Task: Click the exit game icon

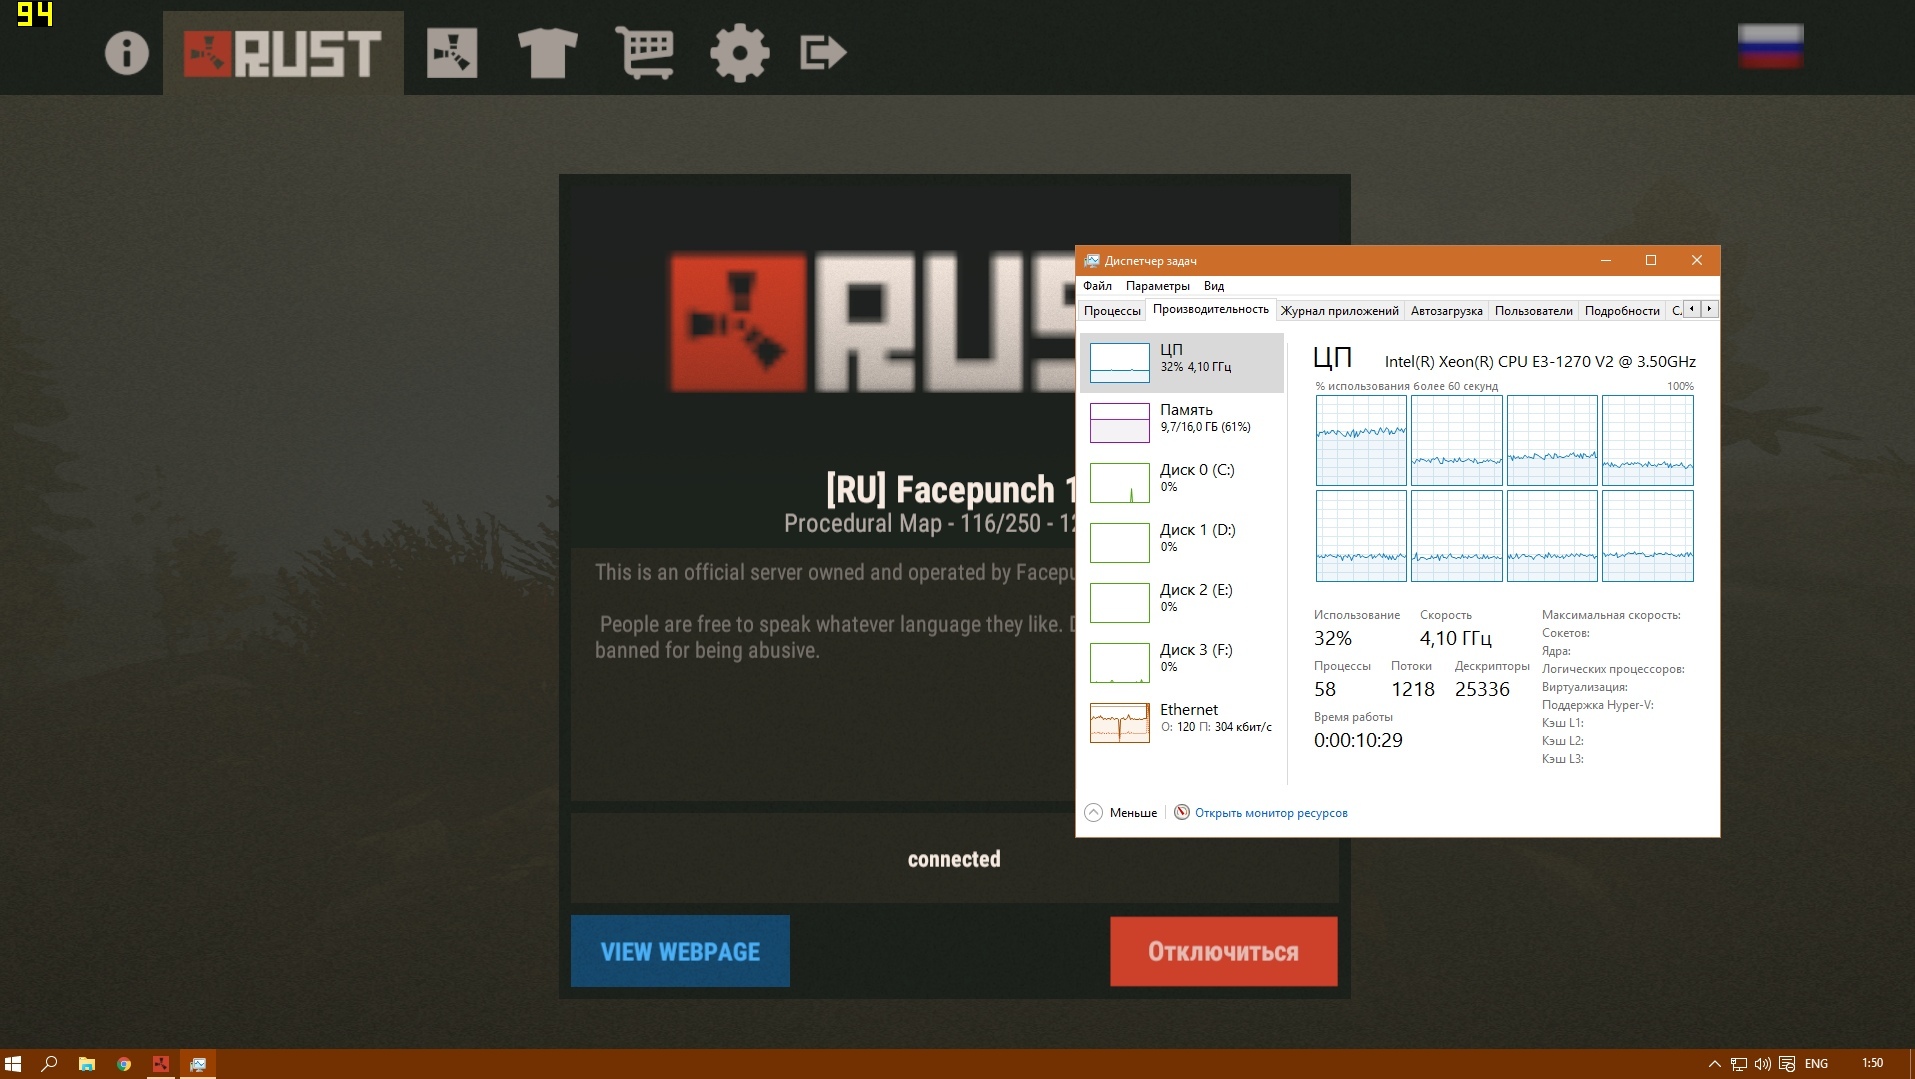Action: click(823, 53)
